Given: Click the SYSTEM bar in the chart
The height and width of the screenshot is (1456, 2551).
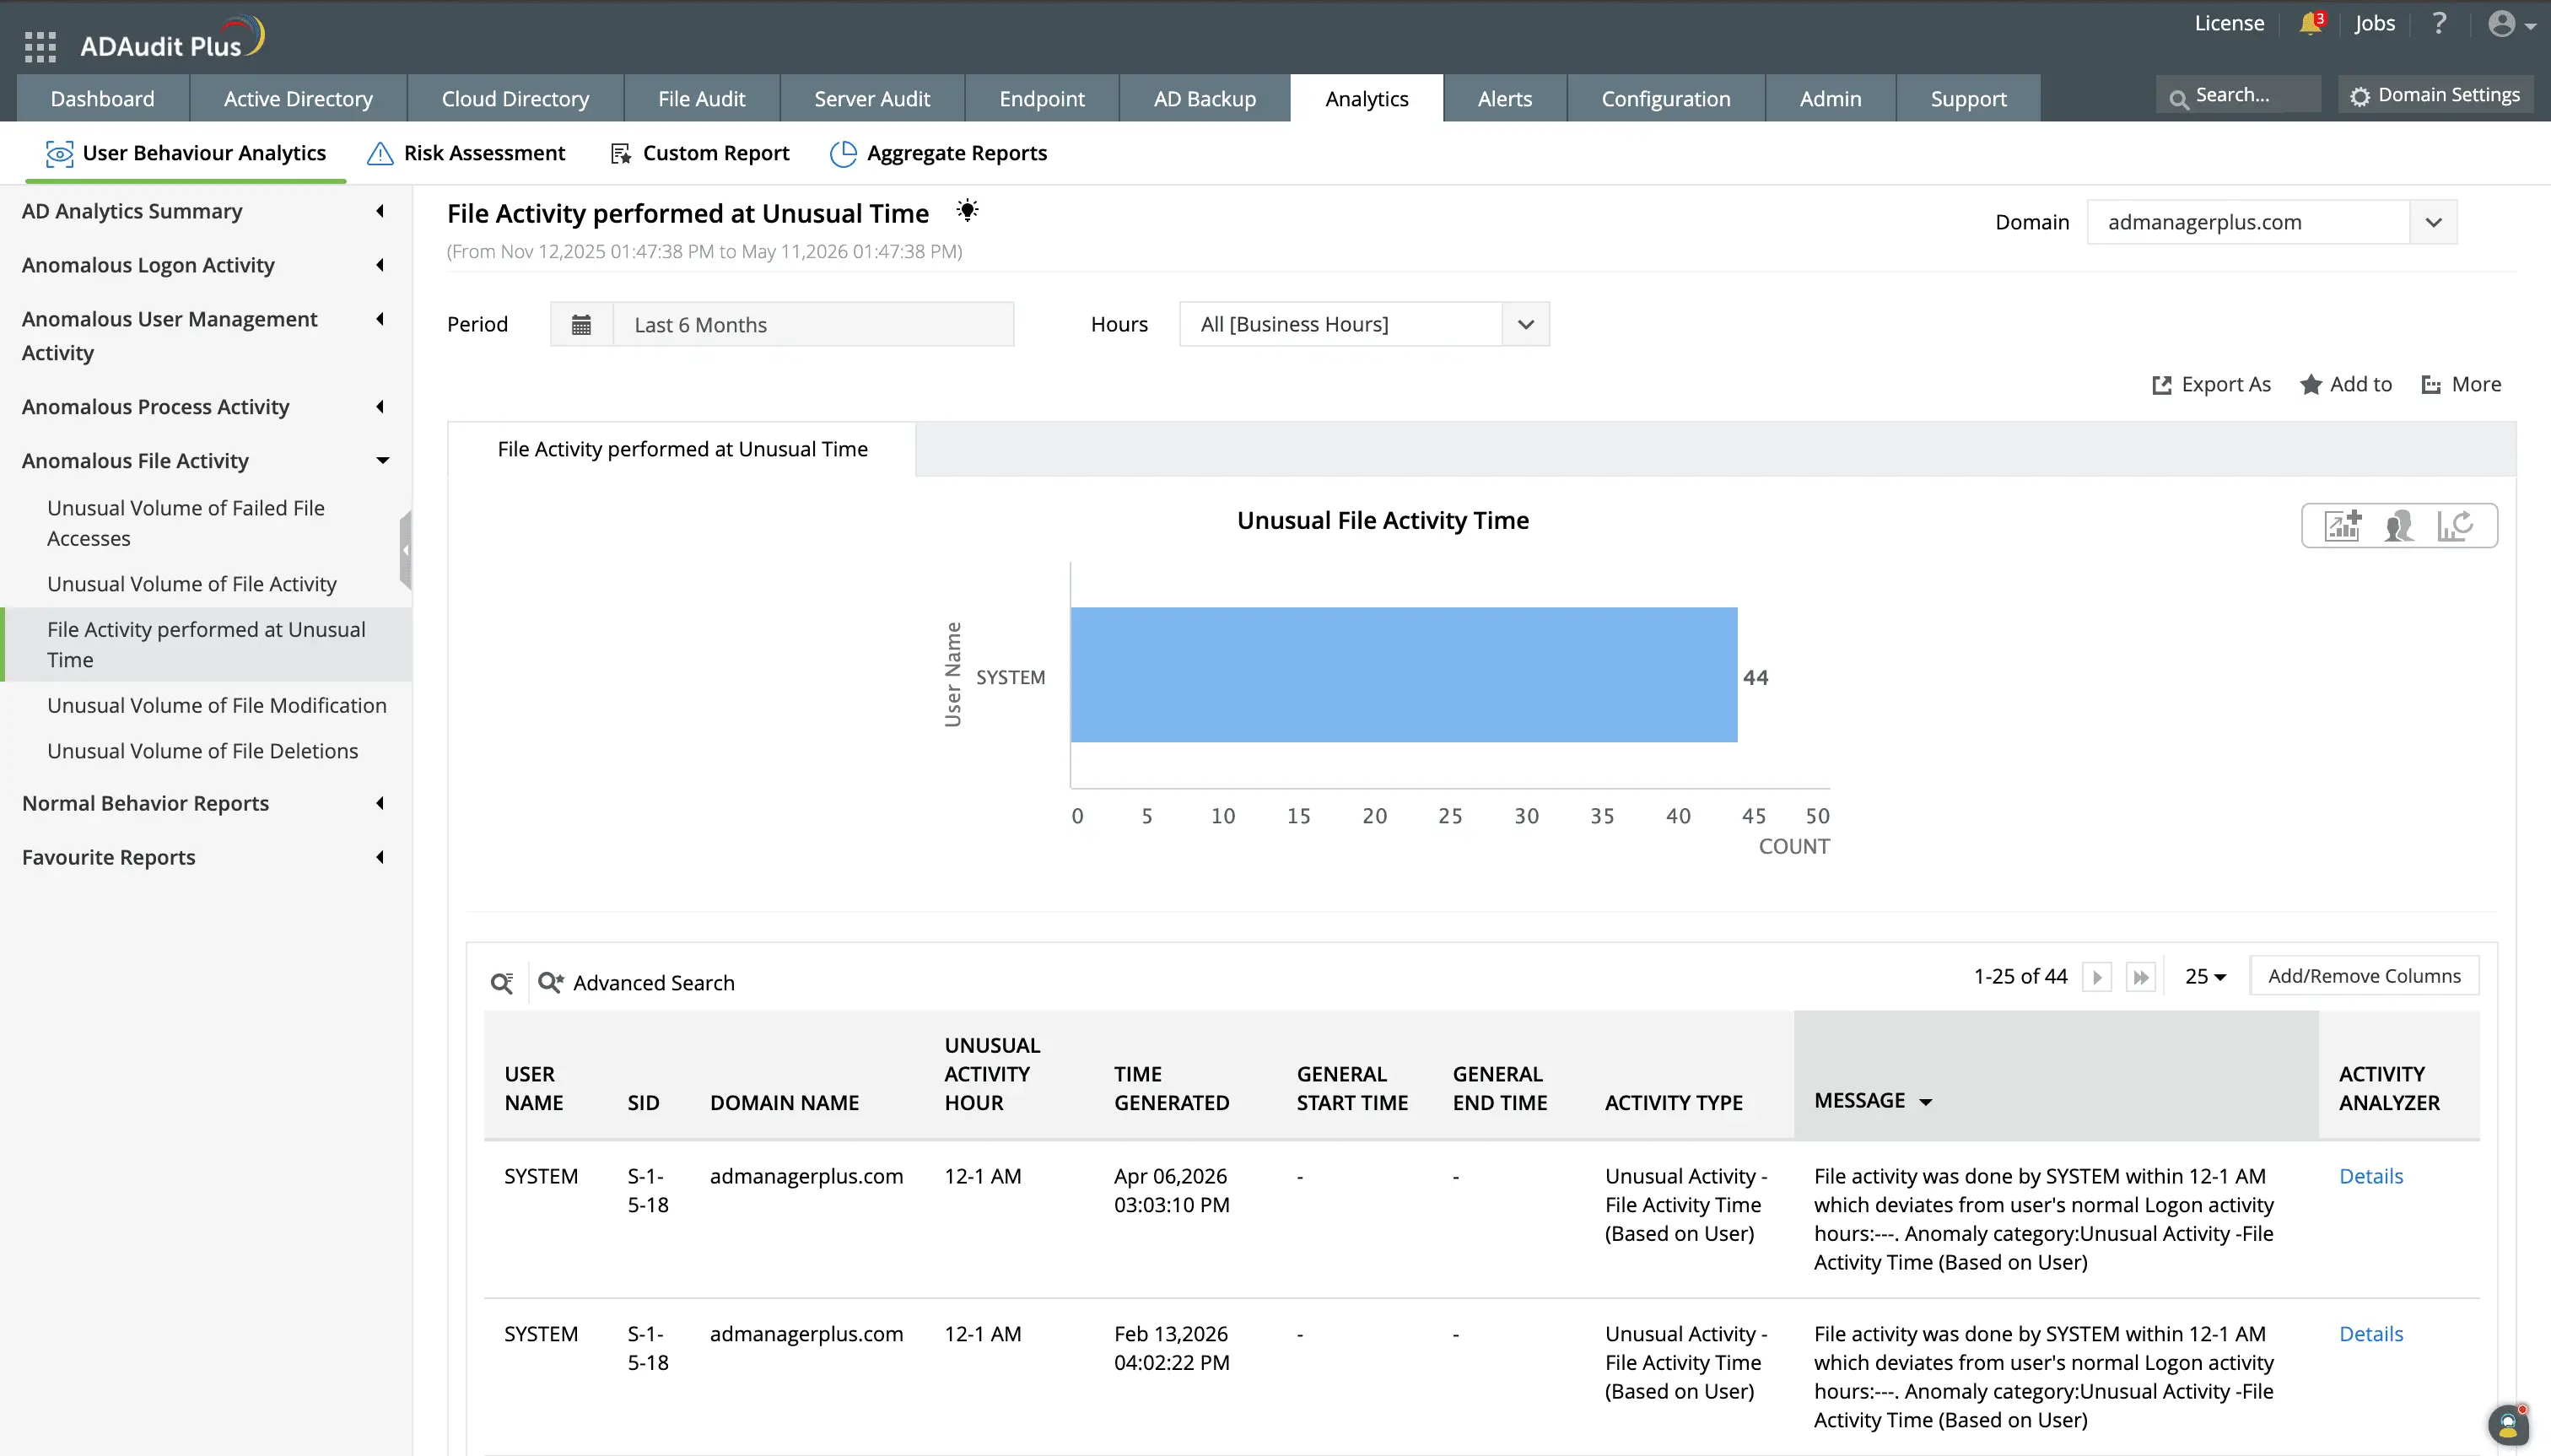Looking at the screenshot, I should click(x=1403, y=675).
